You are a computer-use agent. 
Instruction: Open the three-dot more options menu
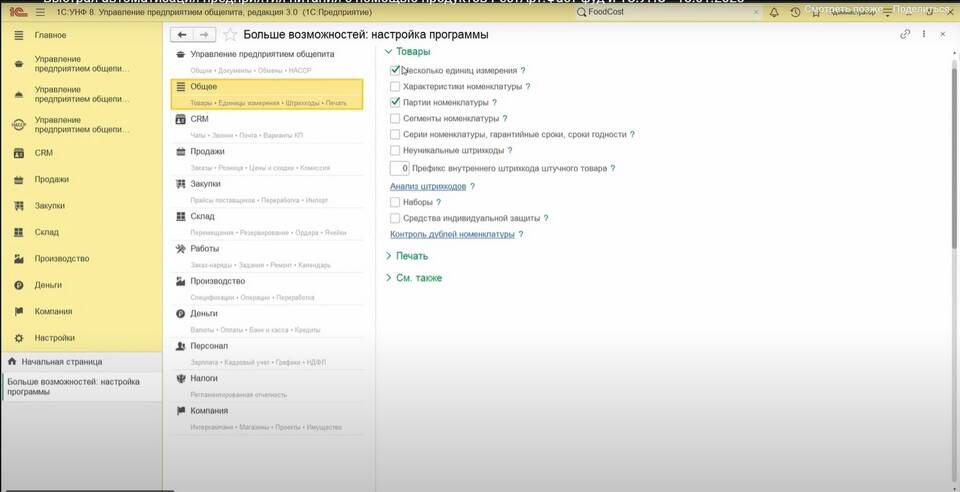click(x=924, y=34)
